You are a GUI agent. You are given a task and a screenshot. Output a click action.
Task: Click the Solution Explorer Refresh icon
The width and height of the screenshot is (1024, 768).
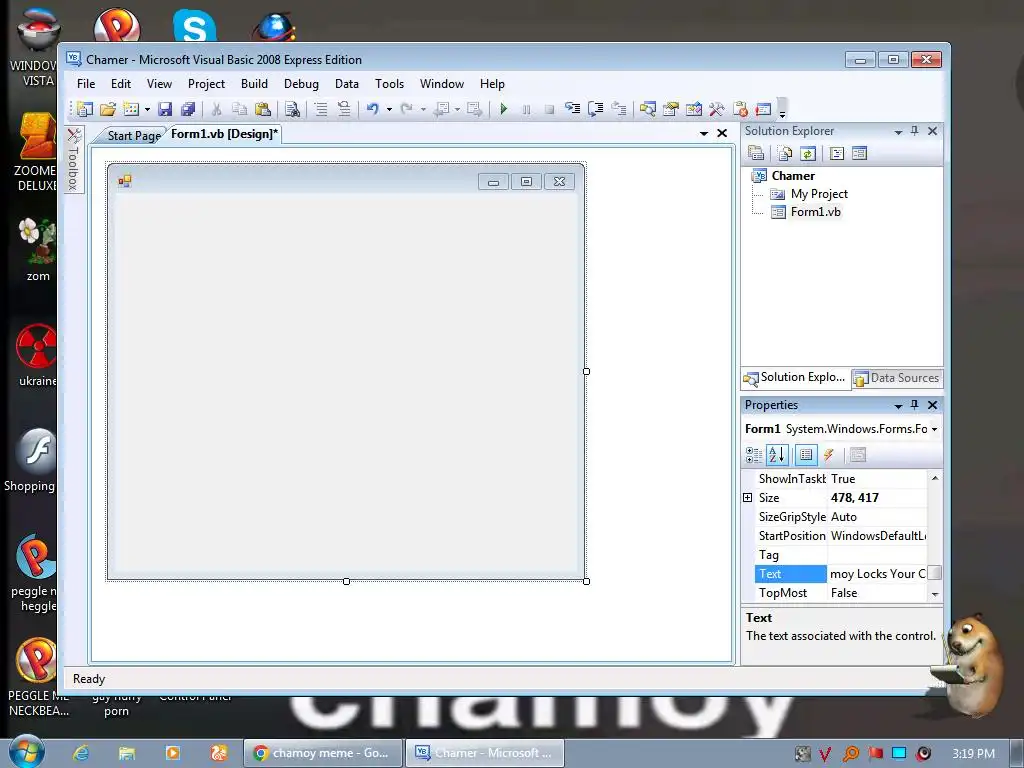[x=808, y=153]
